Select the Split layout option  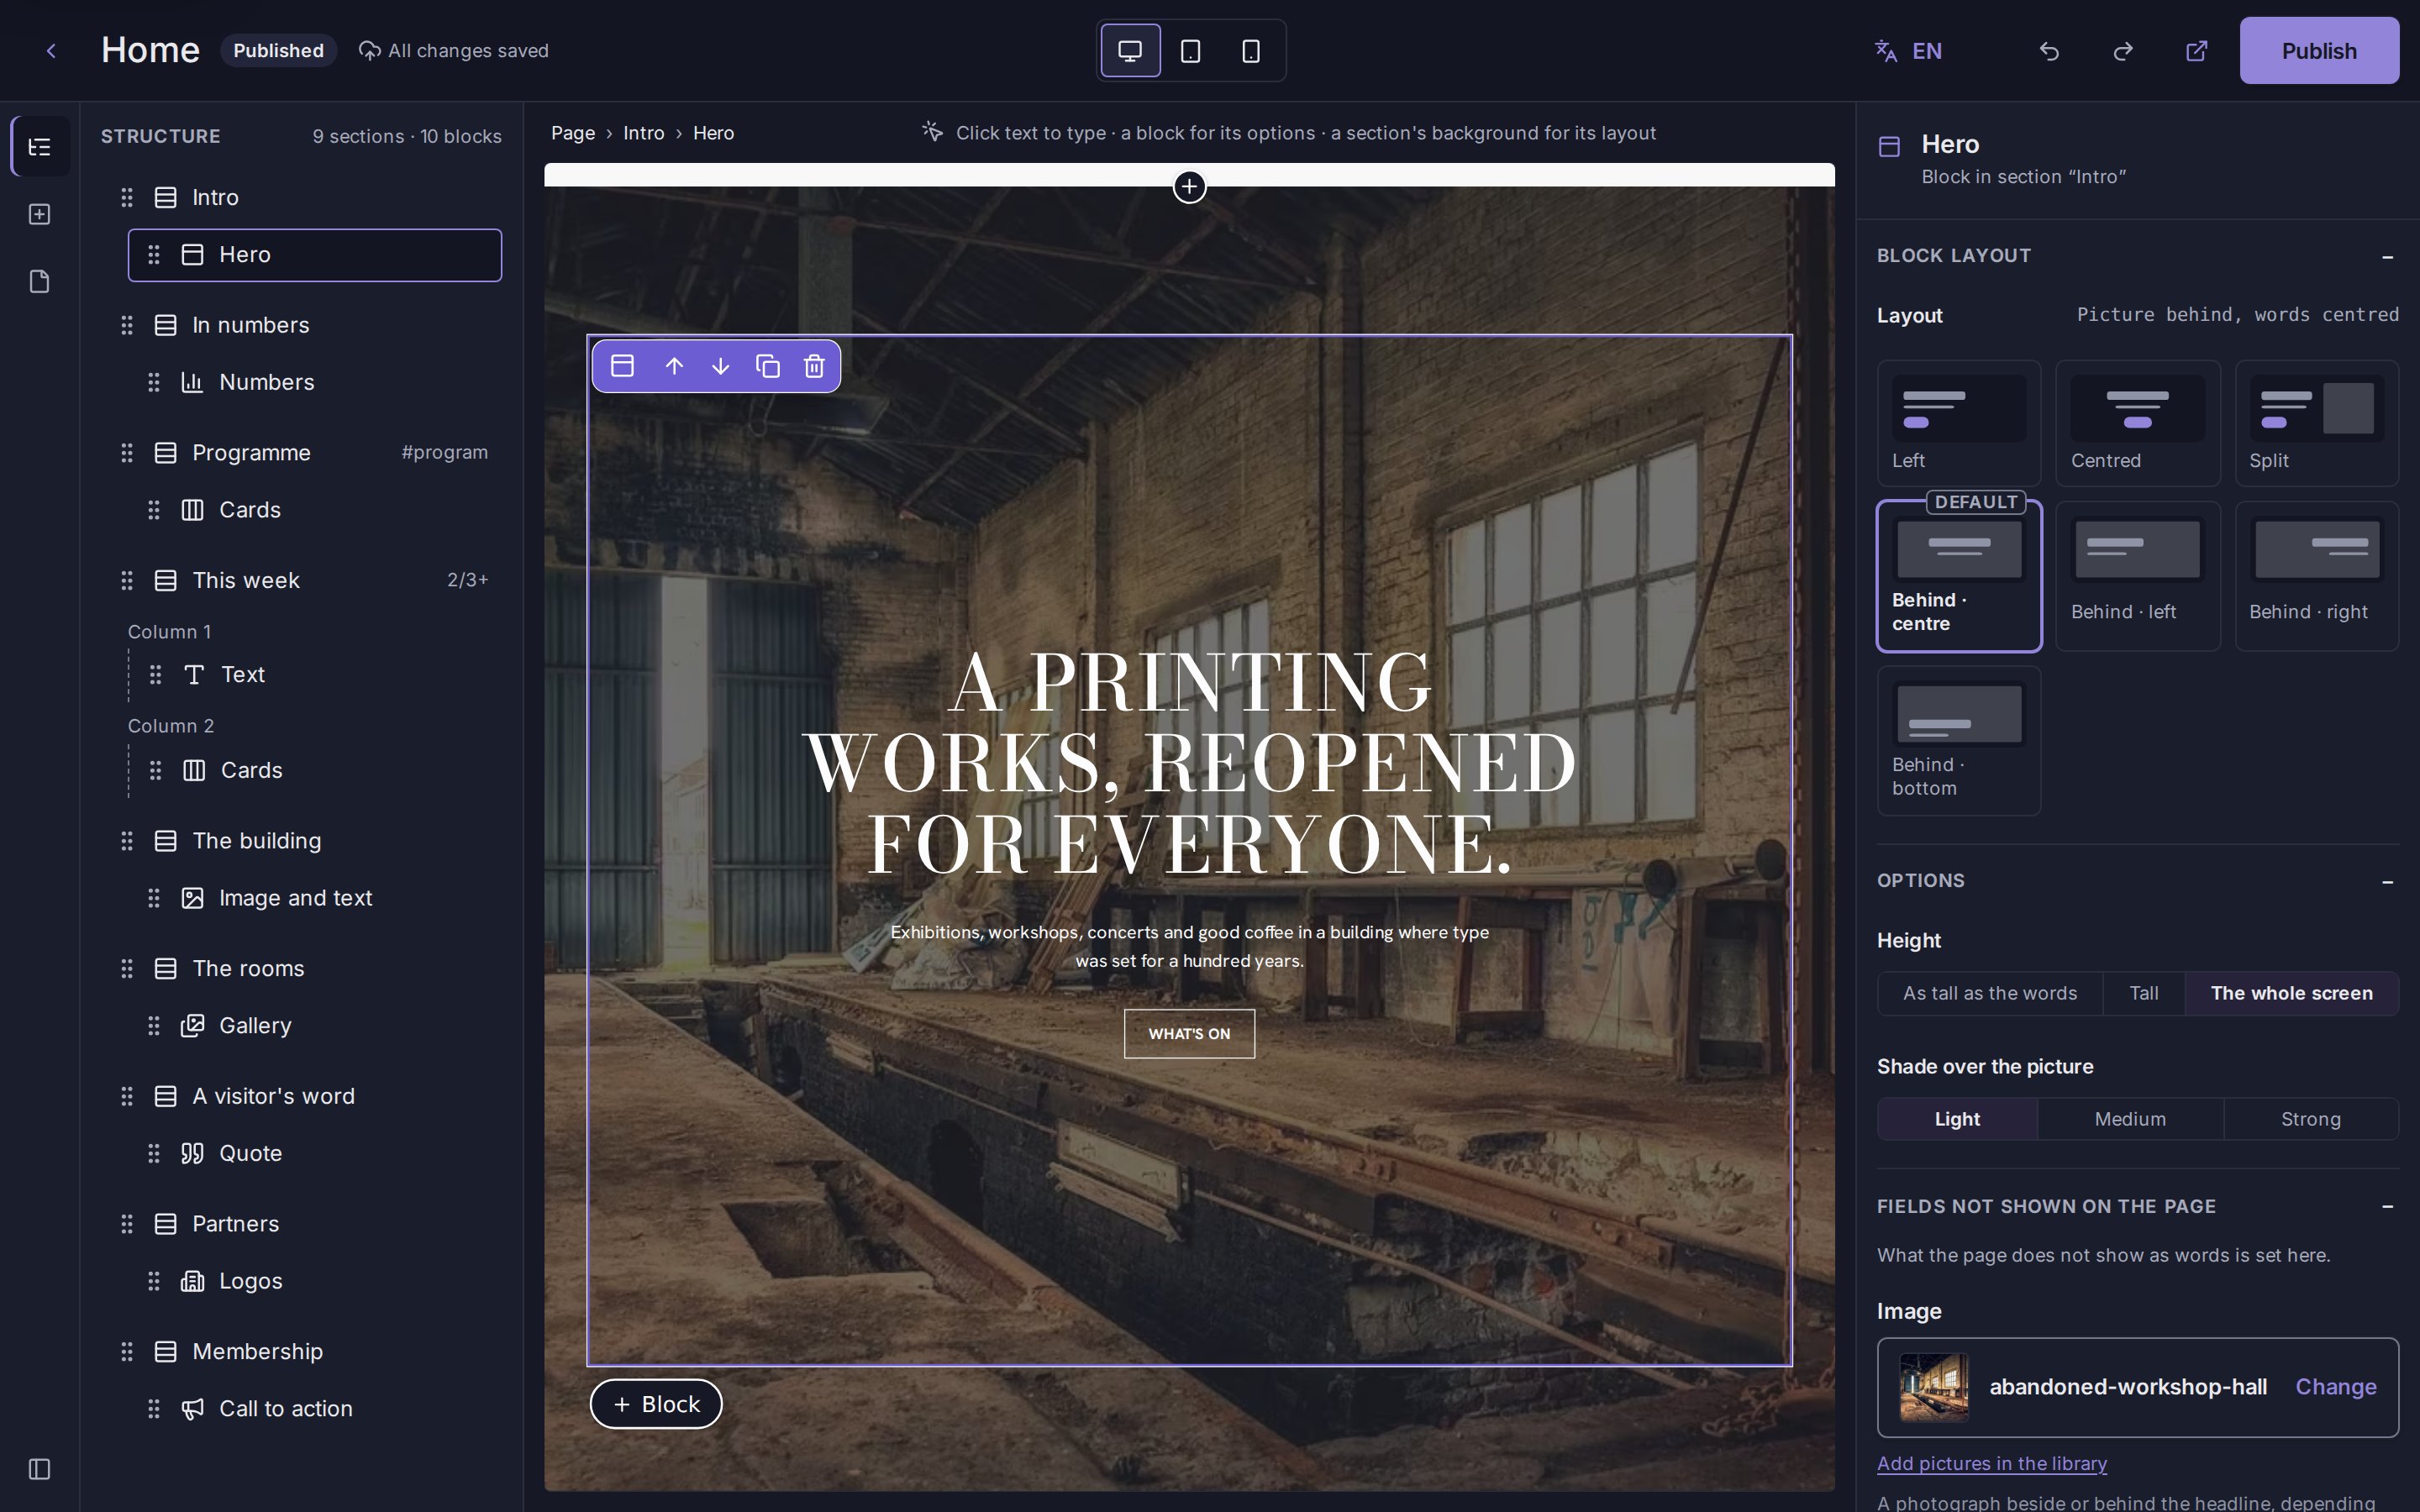pyautogui.click(x=2316, y=423)
